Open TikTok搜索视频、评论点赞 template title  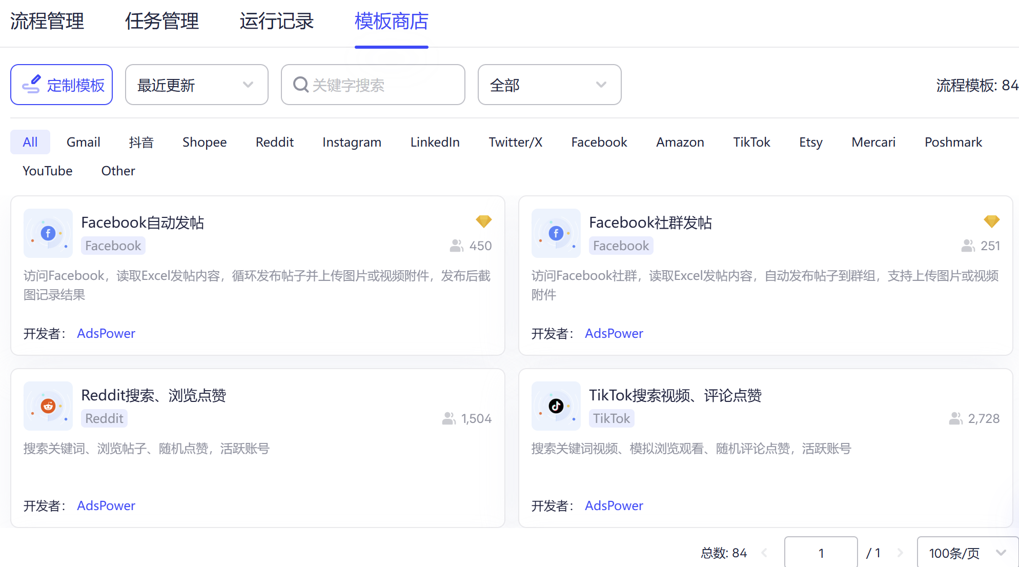pyautogui.click(x=675, y=395)
